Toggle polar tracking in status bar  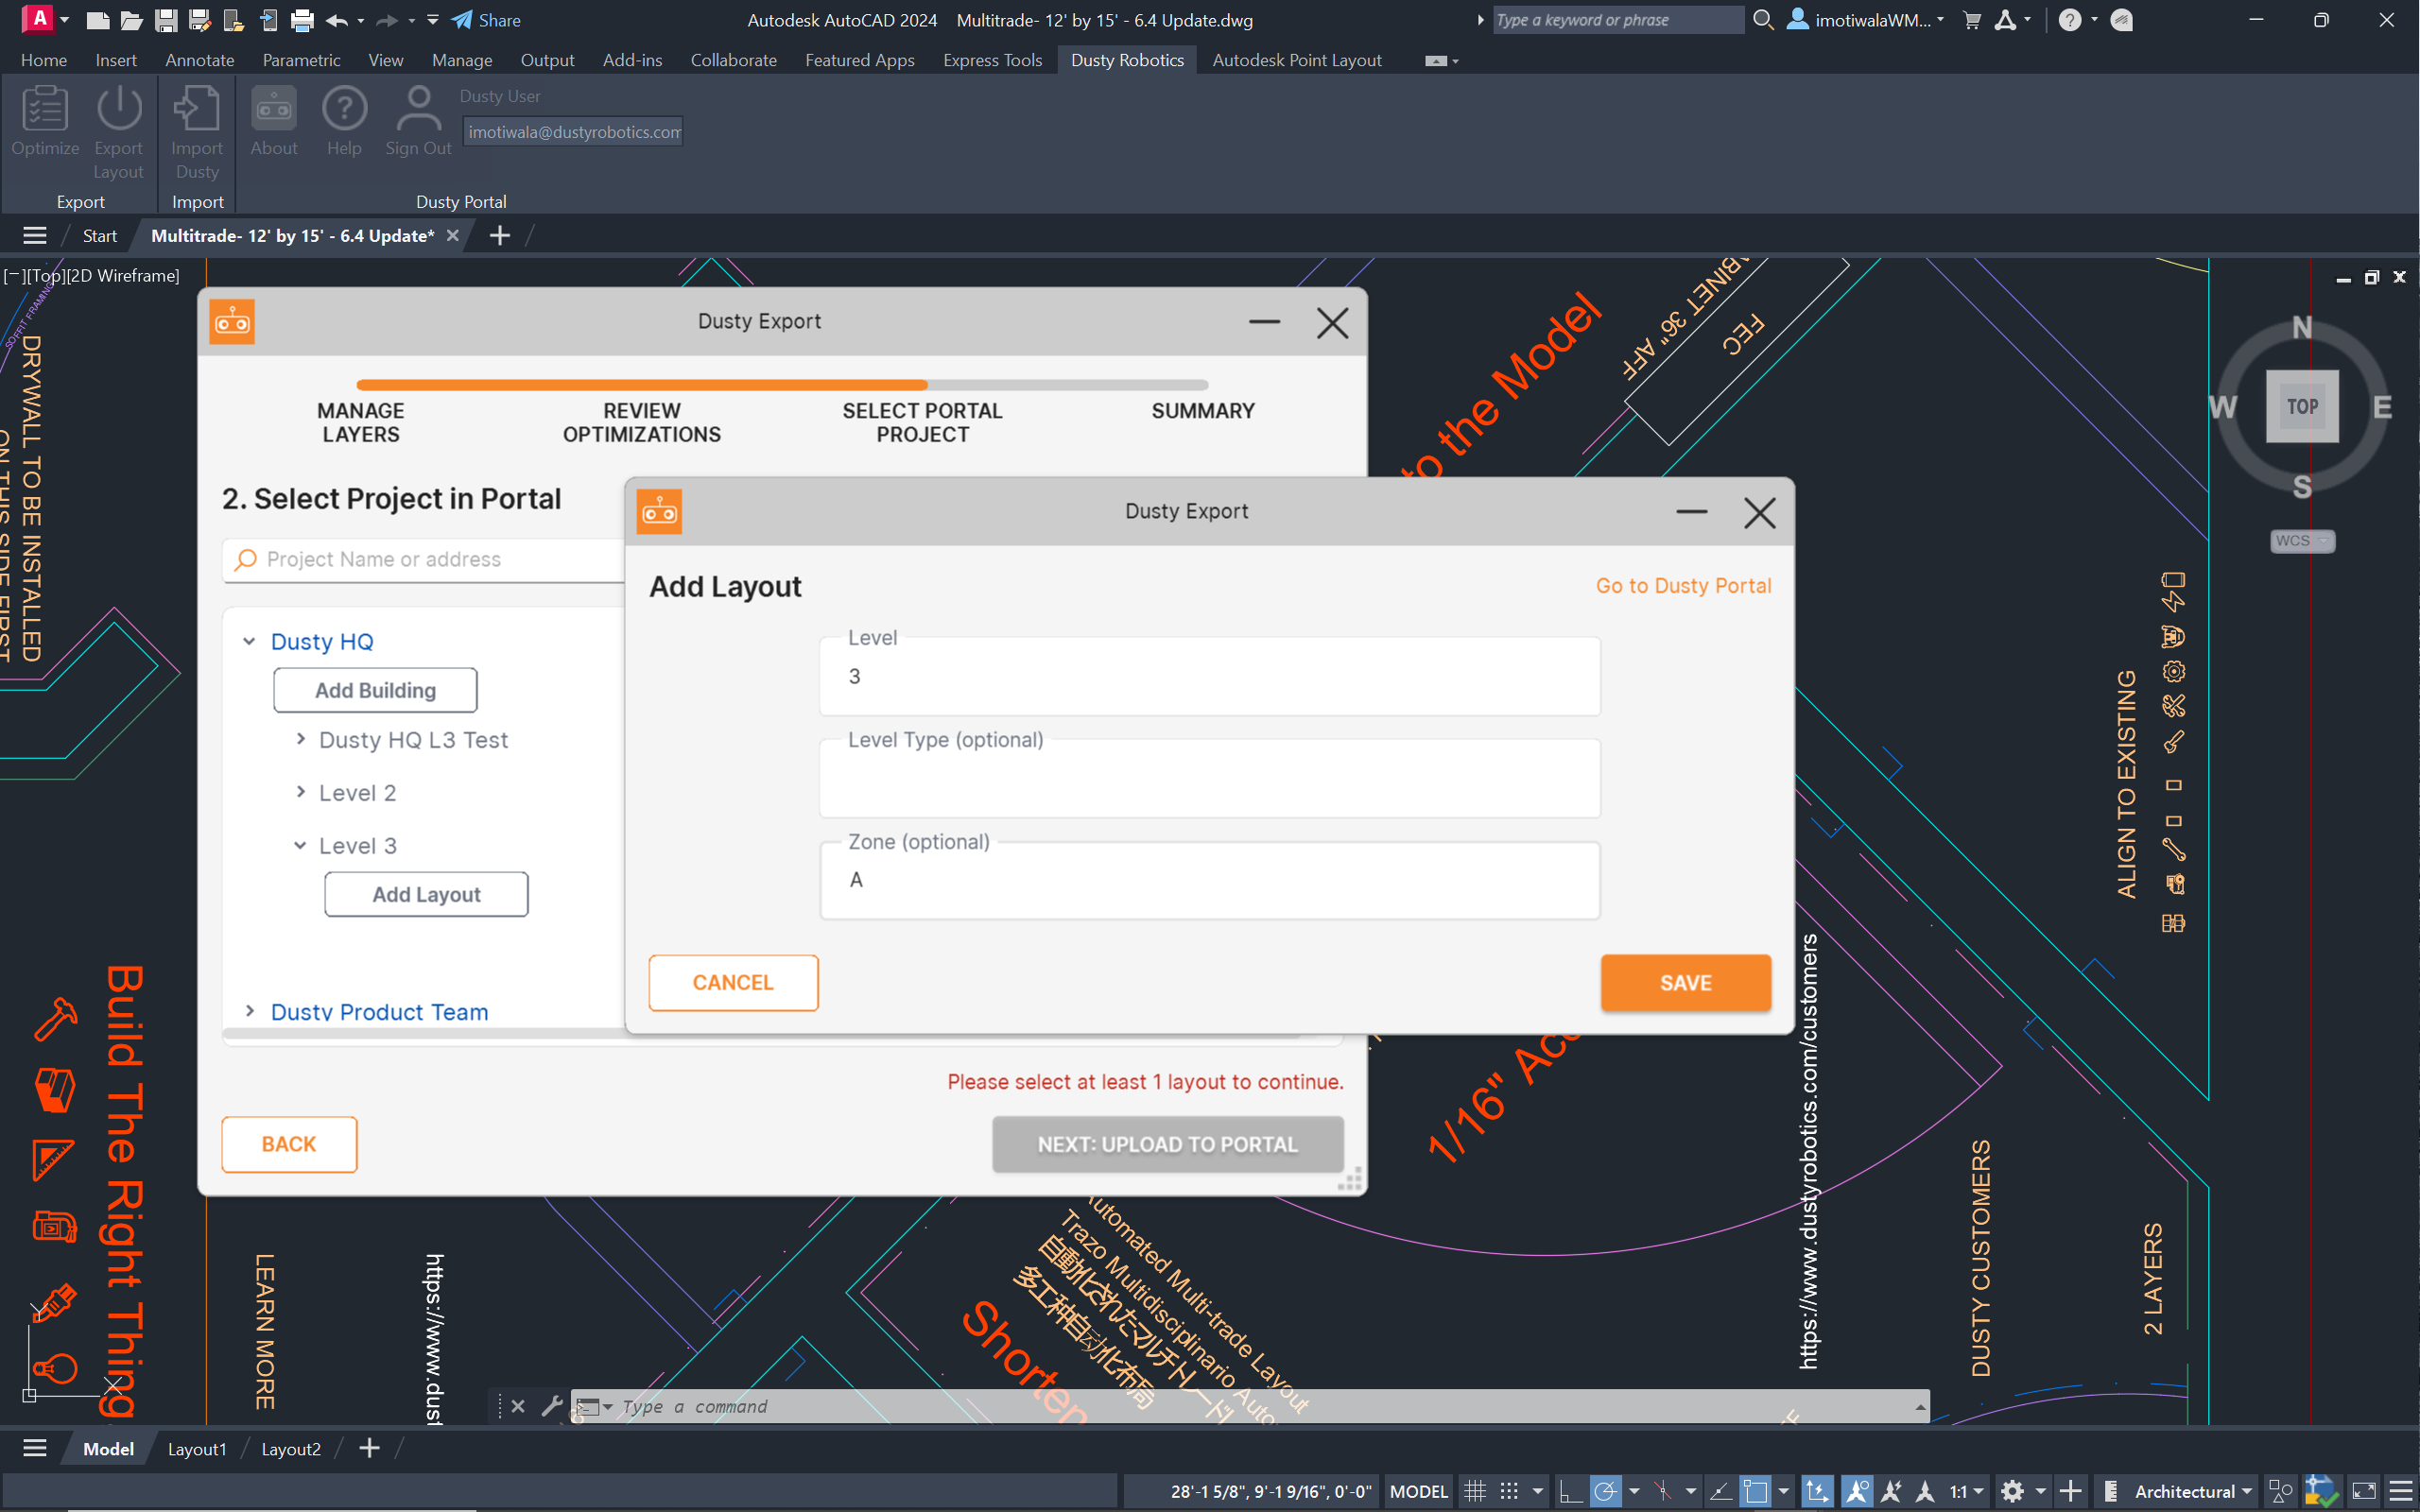pos(1605,1491)
